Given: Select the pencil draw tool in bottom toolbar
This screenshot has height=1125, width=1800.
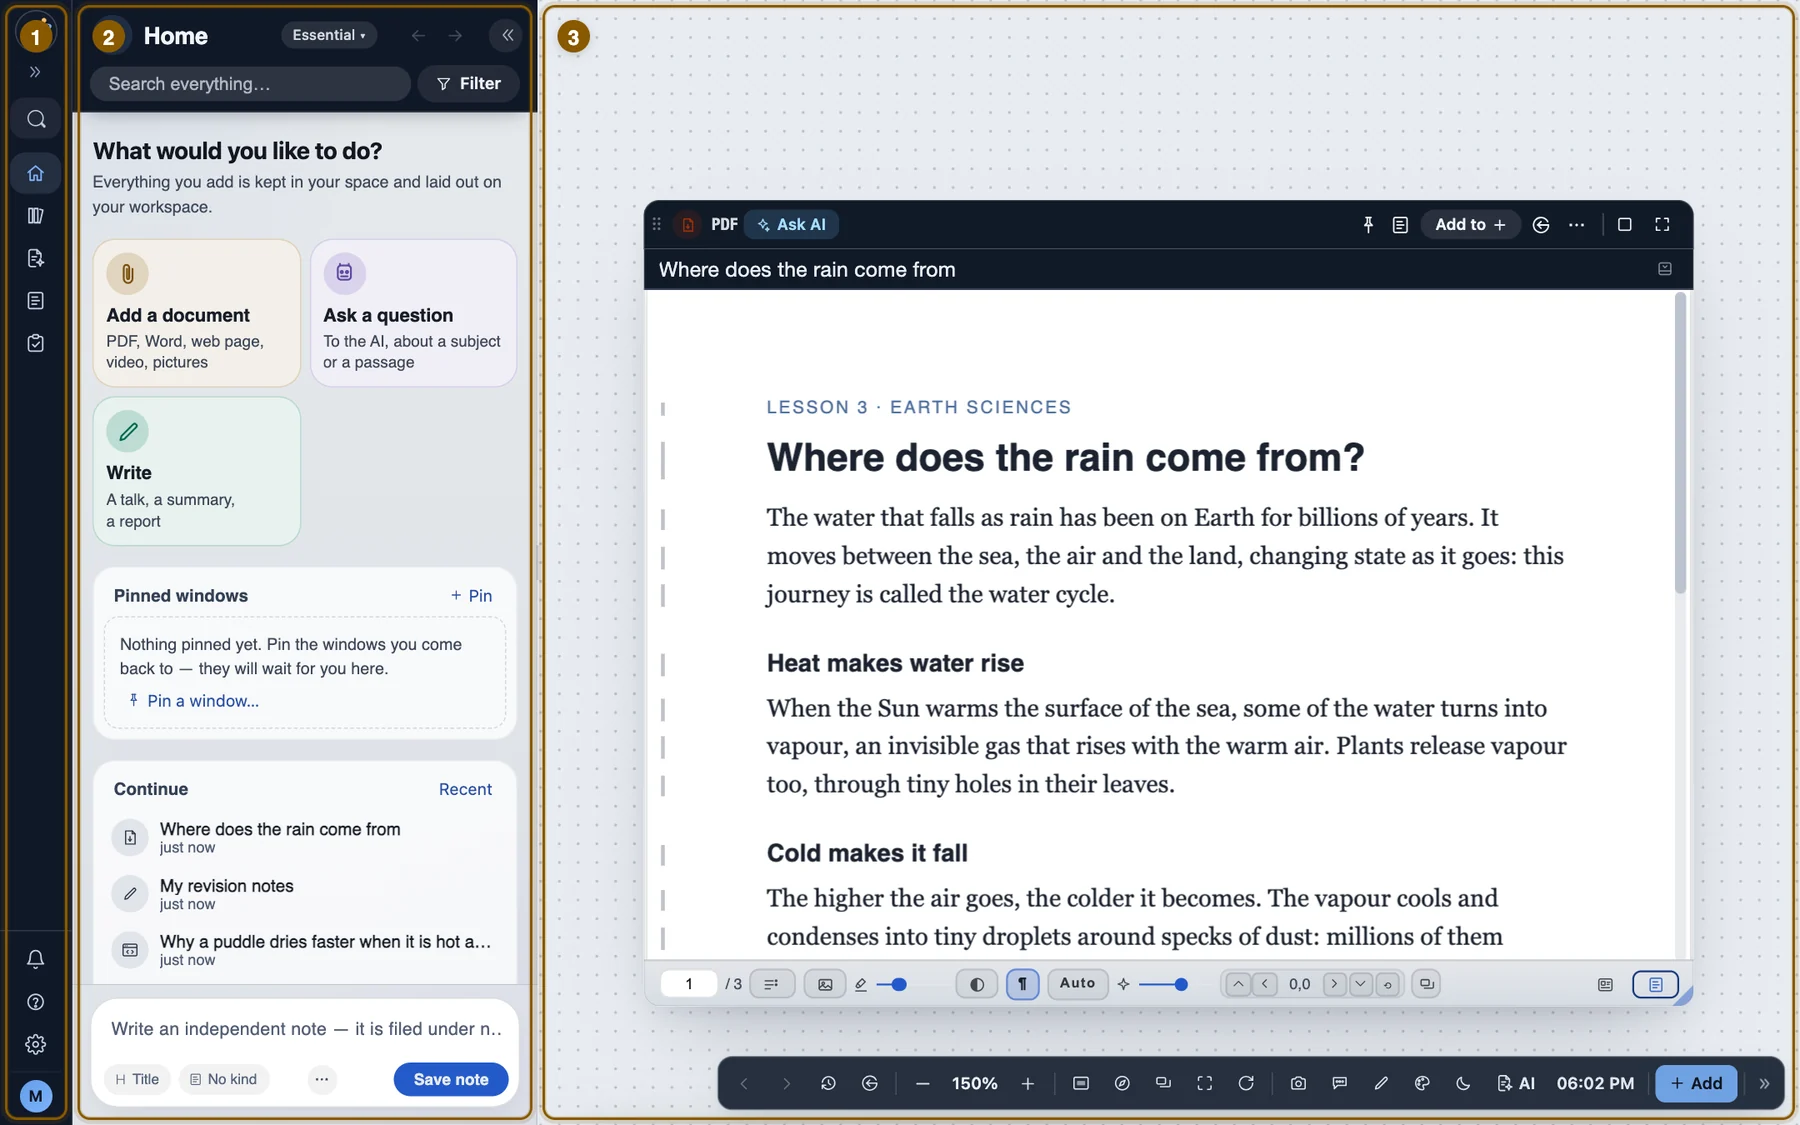Looking at the screenshot, I should click(x=1381, y=1083).
